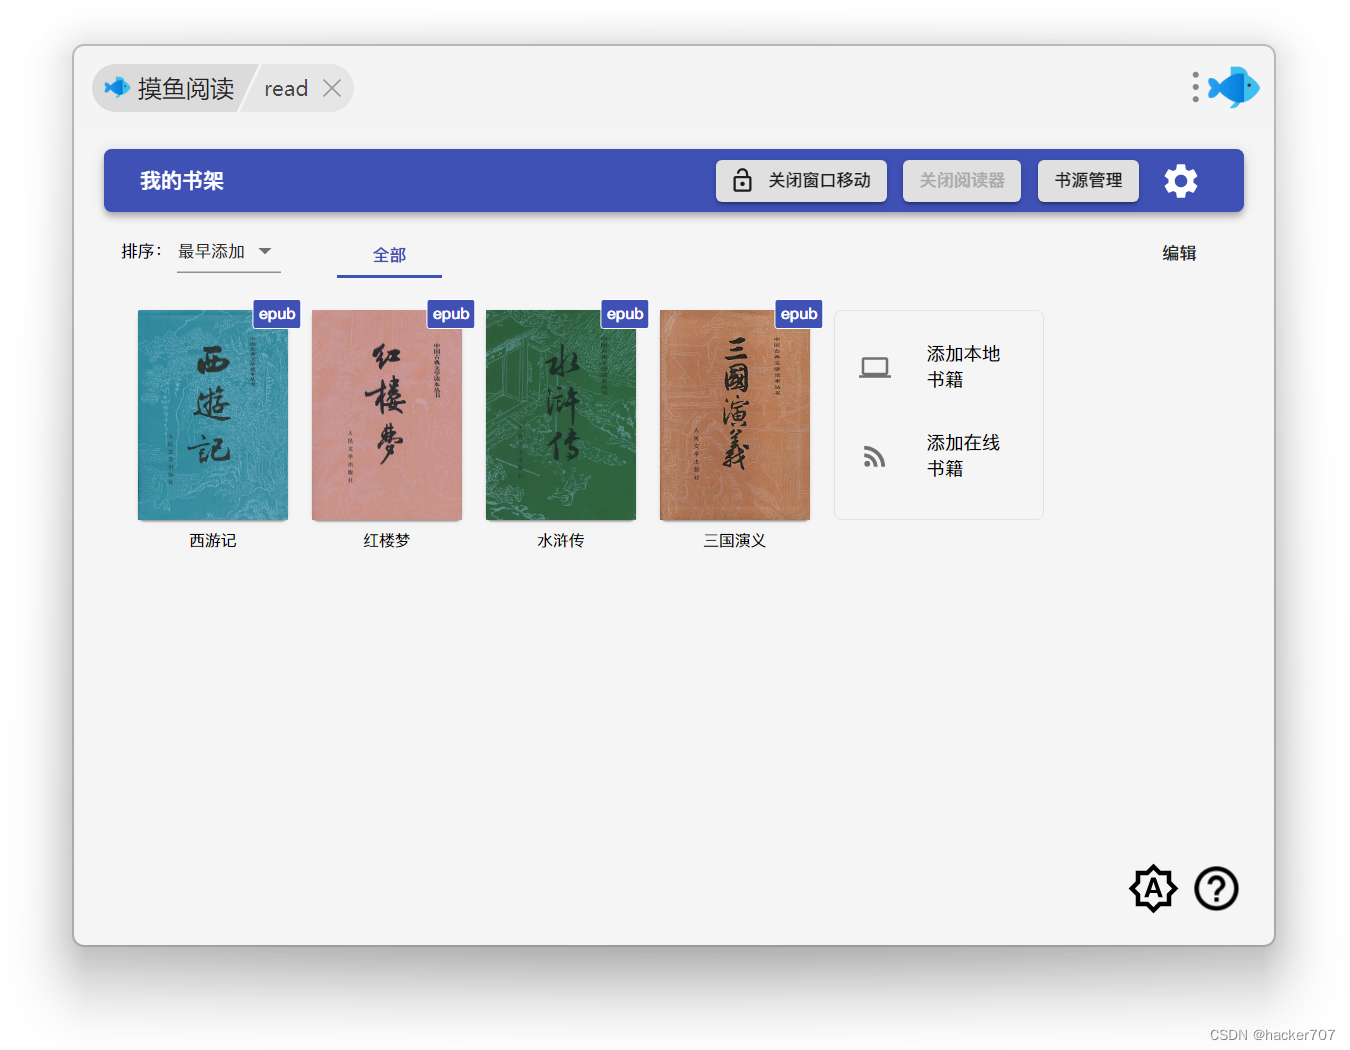
Task: Click the RSS icon beside 添加在线书籍
Action: click(874, 456)
